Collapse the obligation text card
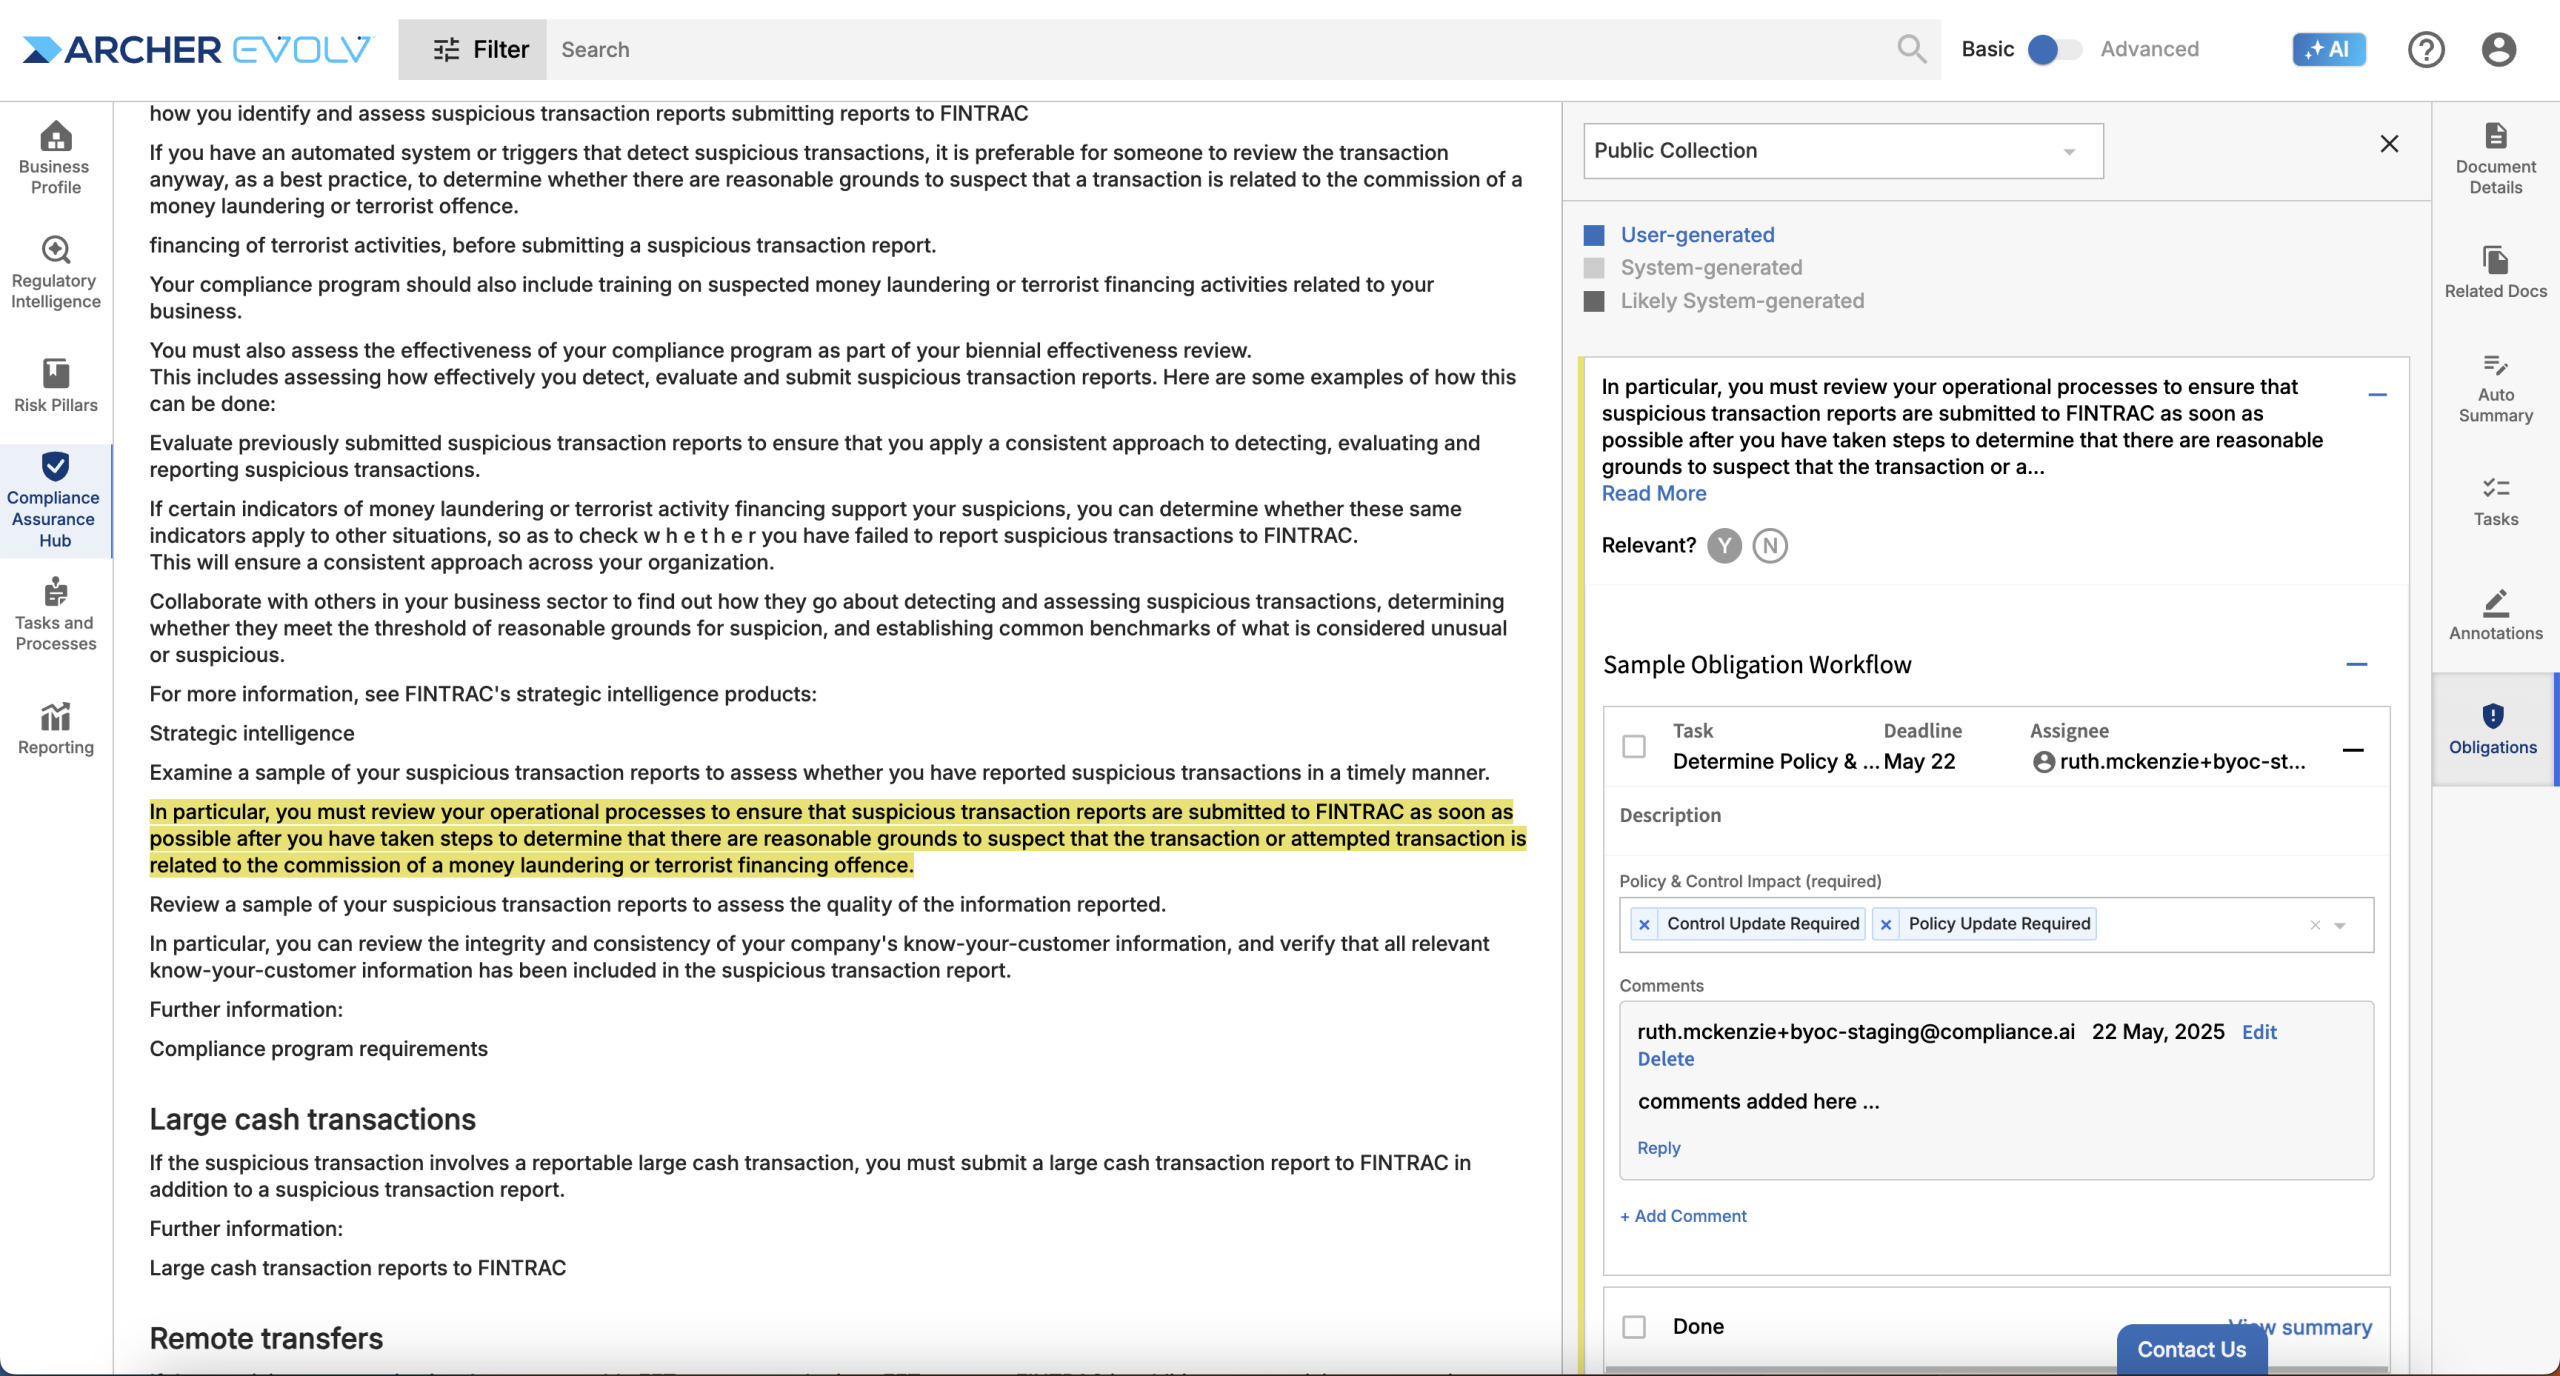Viewport: 2560px width, 1376px height. pyautogui.click(x=2377, y=395)
